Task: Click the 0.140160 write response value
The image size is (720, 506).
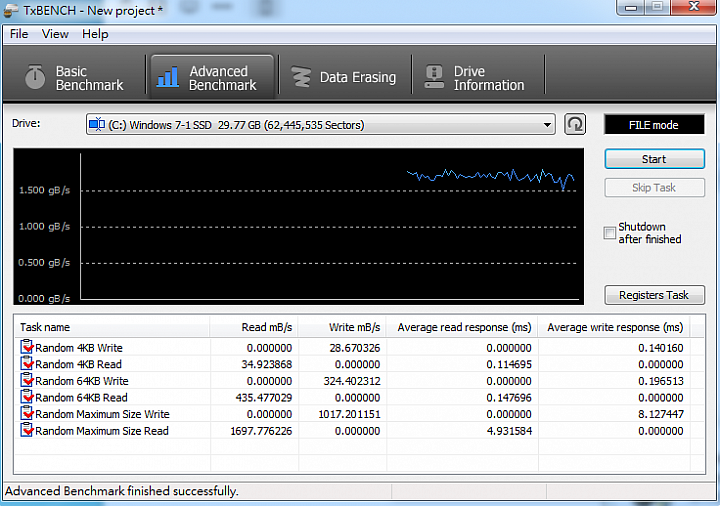Action: click(661, 348)
